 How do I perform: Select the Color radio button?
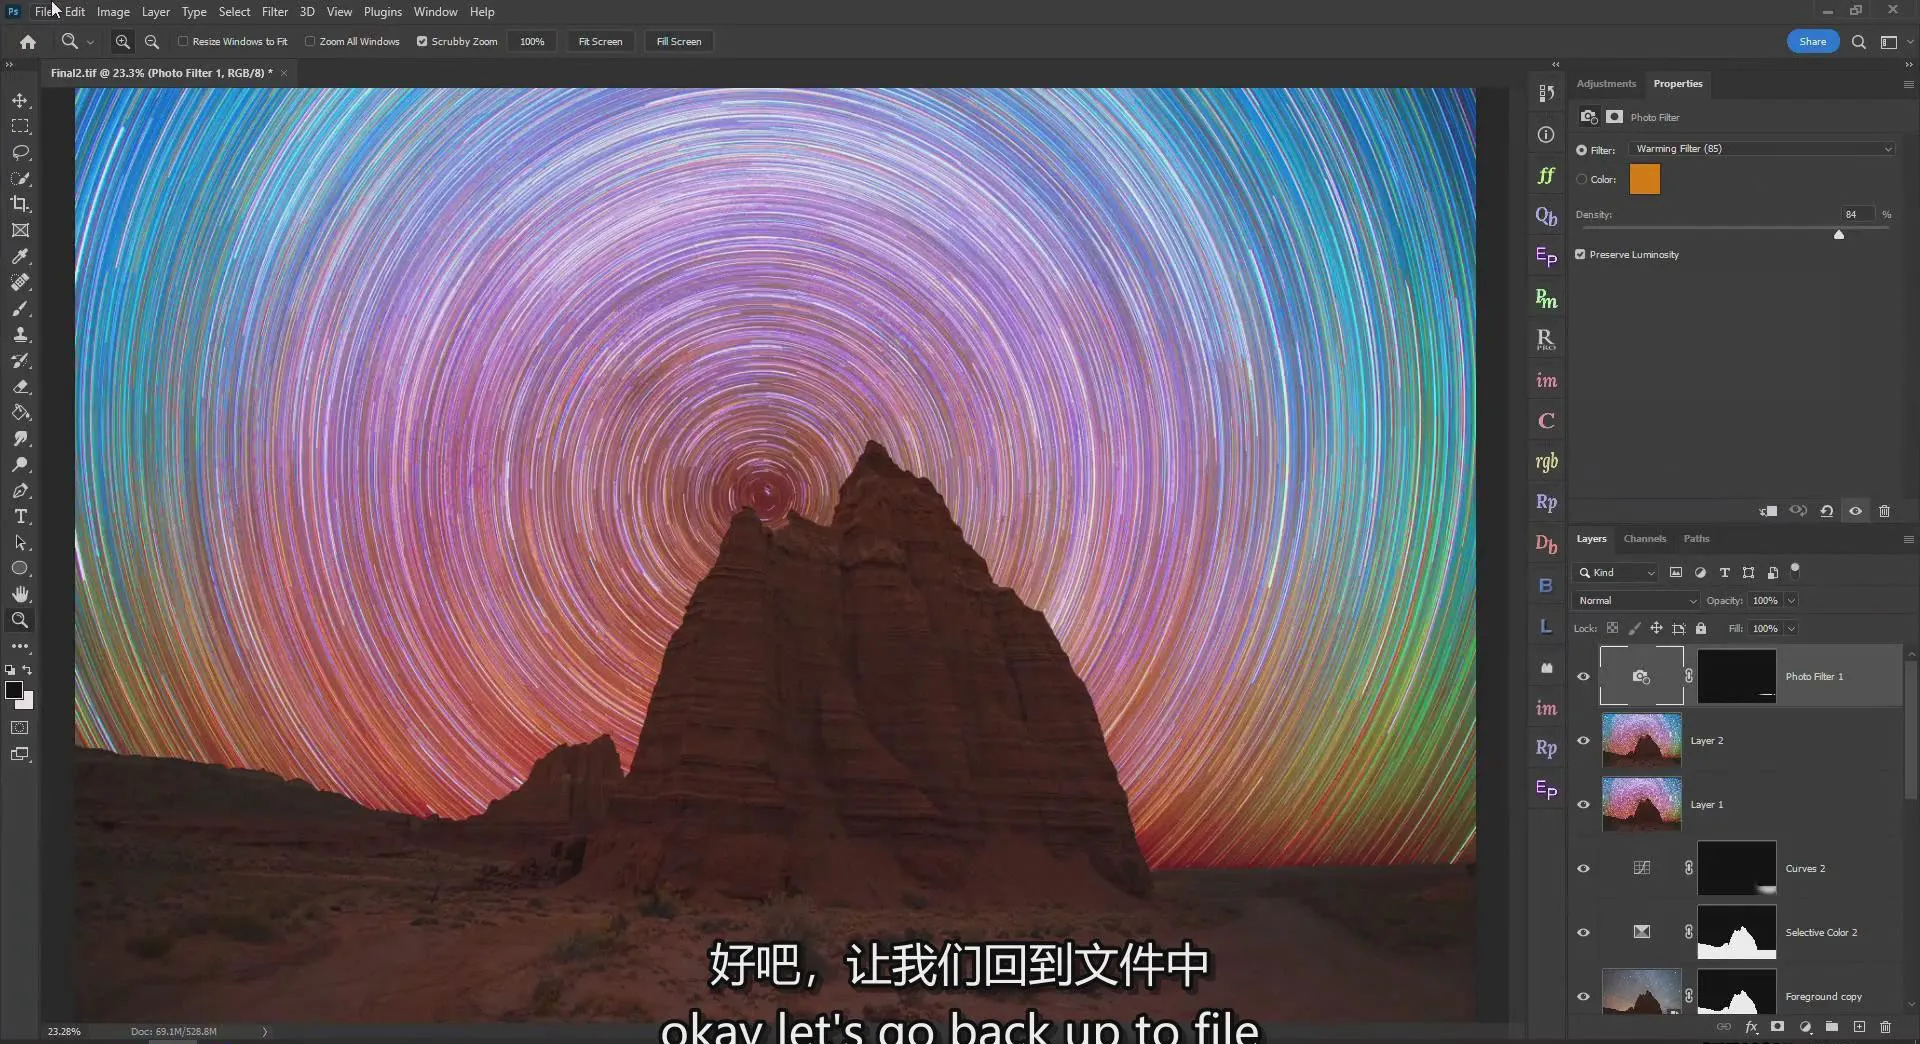(x=1581, y=180)
